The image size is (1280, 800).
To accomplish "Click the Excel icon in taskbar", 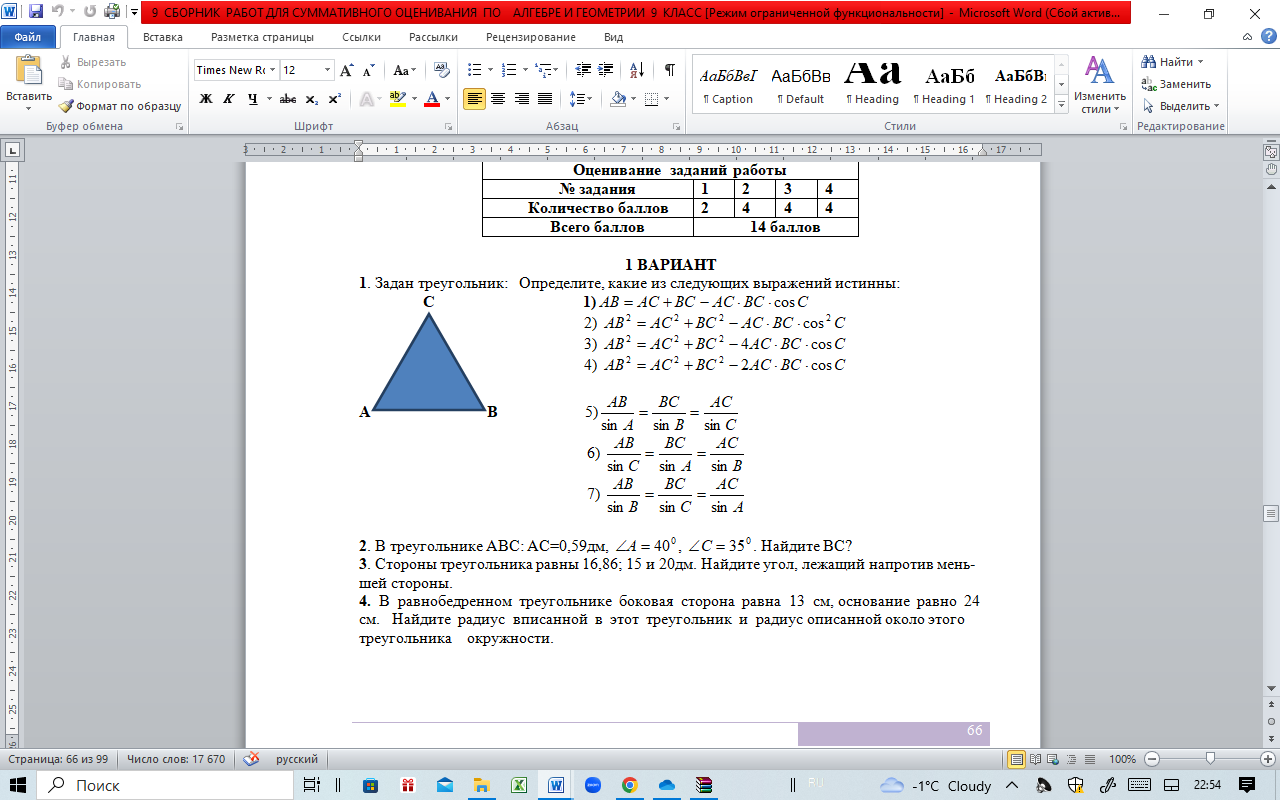I will (x=519, y=785).
